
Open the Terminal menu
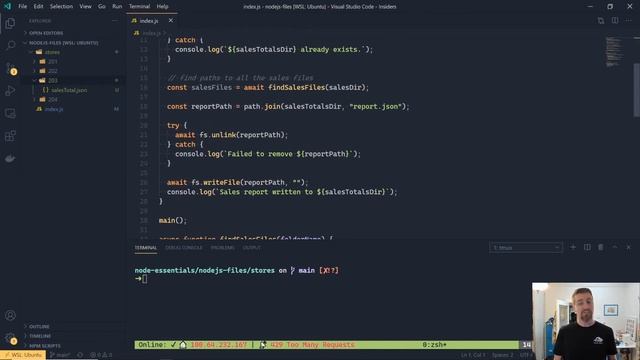coord(140,6)
